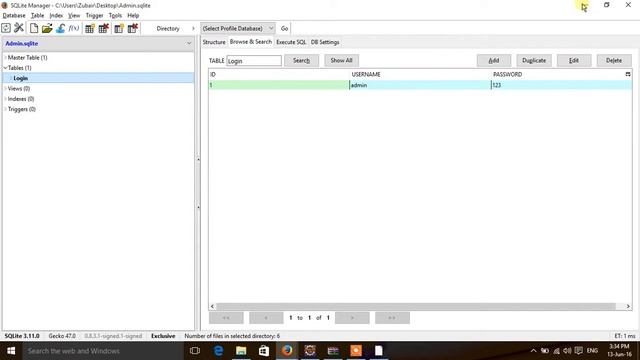
Task: Open the Table menu
Action: coord(38,16)
